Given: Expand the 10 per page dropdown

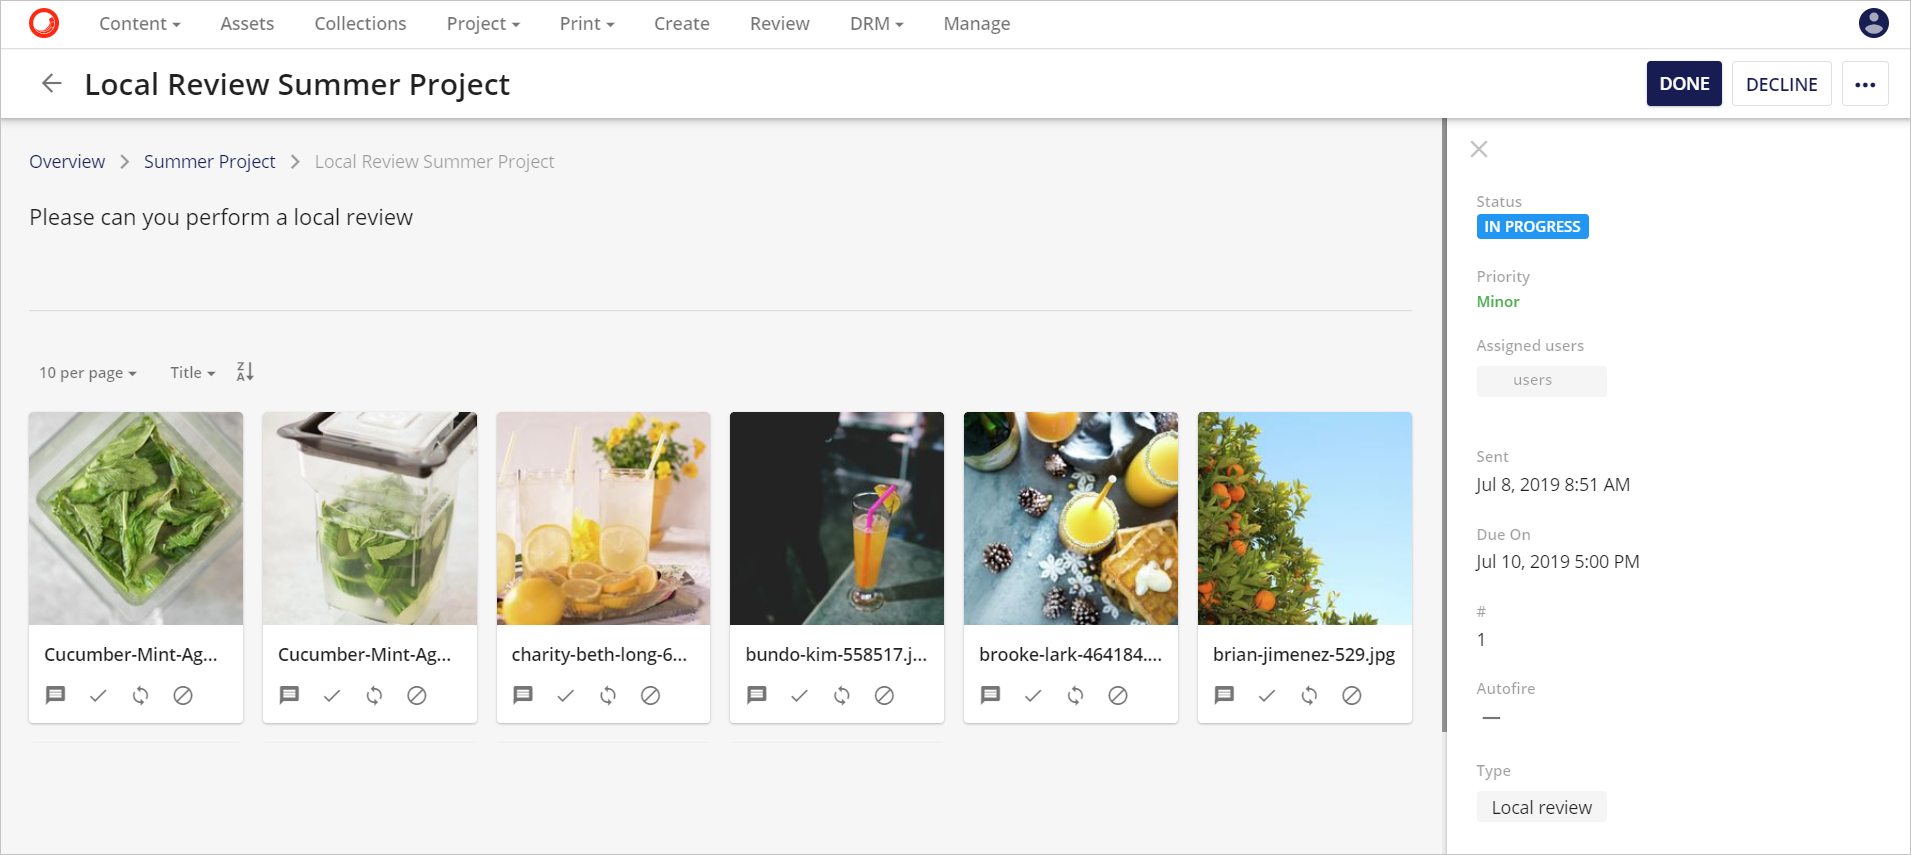Looking at the screenshot, I should 88,373.
